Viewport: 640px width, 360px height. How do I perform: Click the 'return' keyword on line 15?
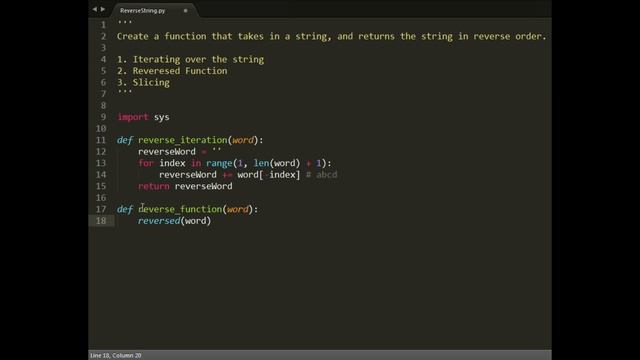pos(153,186)
